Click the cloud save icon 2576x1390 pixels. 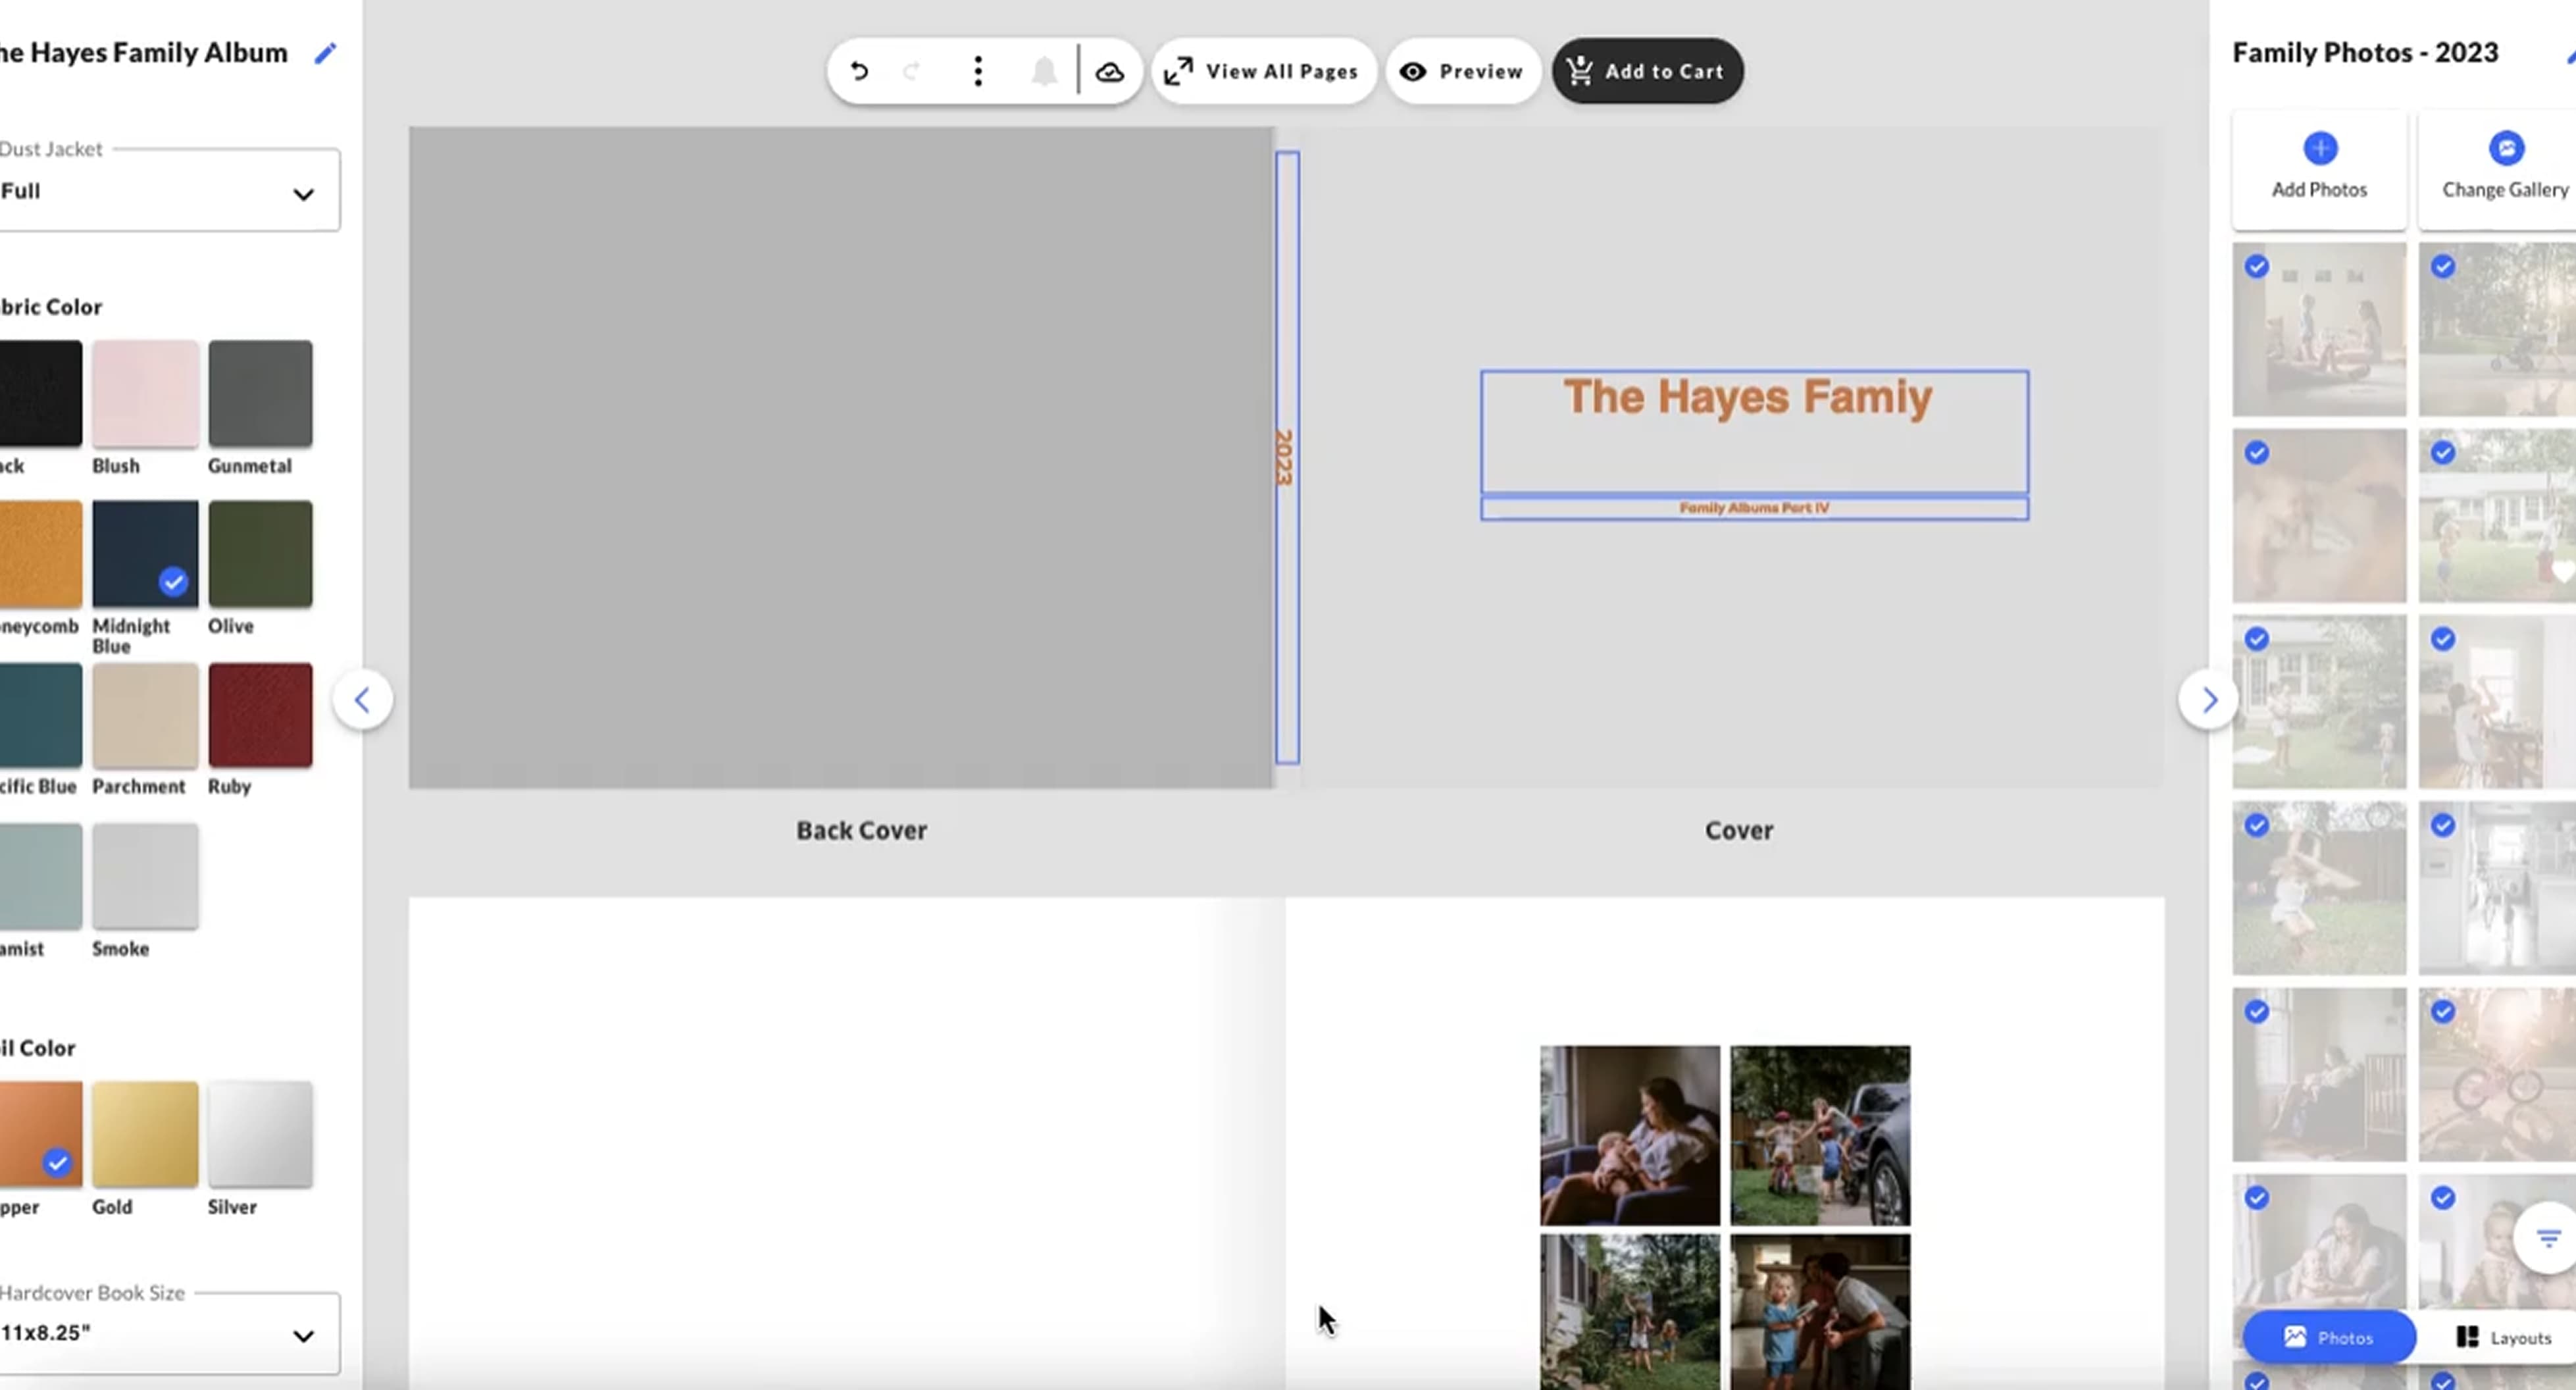click(x=1109, y=72)
